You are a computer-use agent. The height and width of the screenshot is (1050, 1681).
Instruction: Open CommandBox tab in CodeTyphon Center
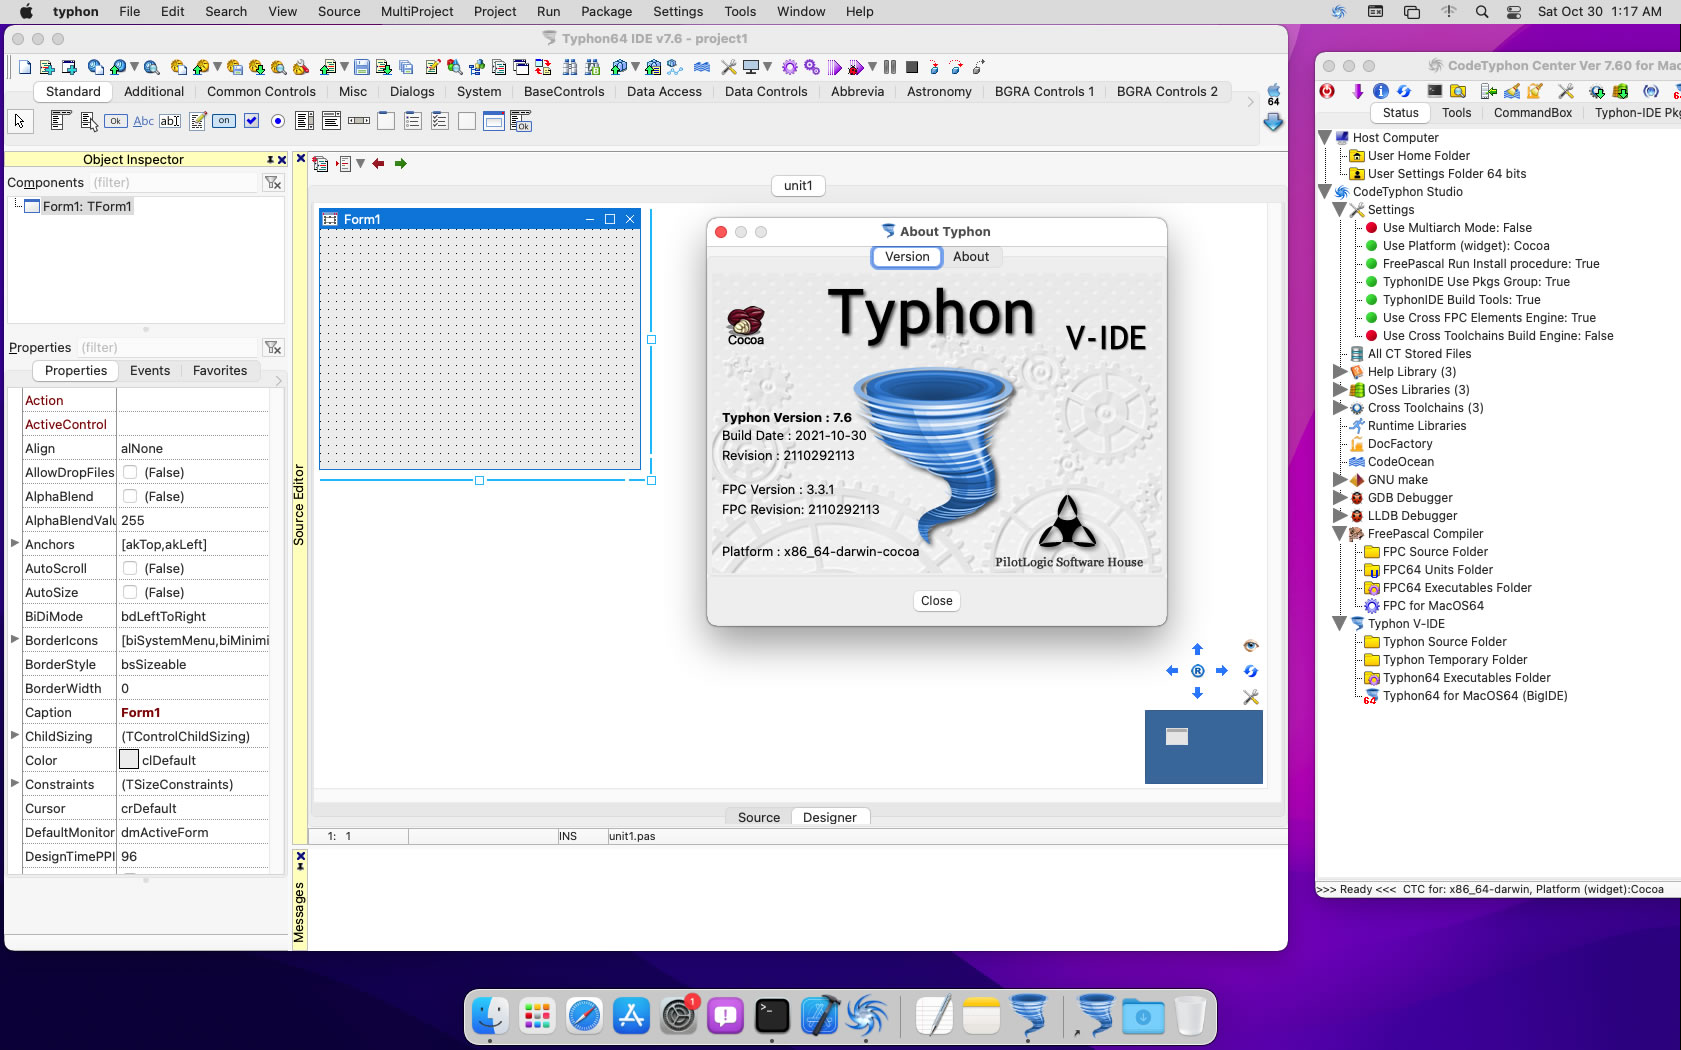pyautogui.click(x=1533, y=113)
